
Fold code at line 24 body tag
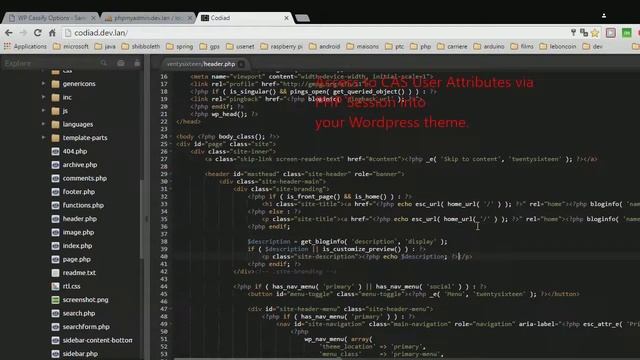click(171, 136)
